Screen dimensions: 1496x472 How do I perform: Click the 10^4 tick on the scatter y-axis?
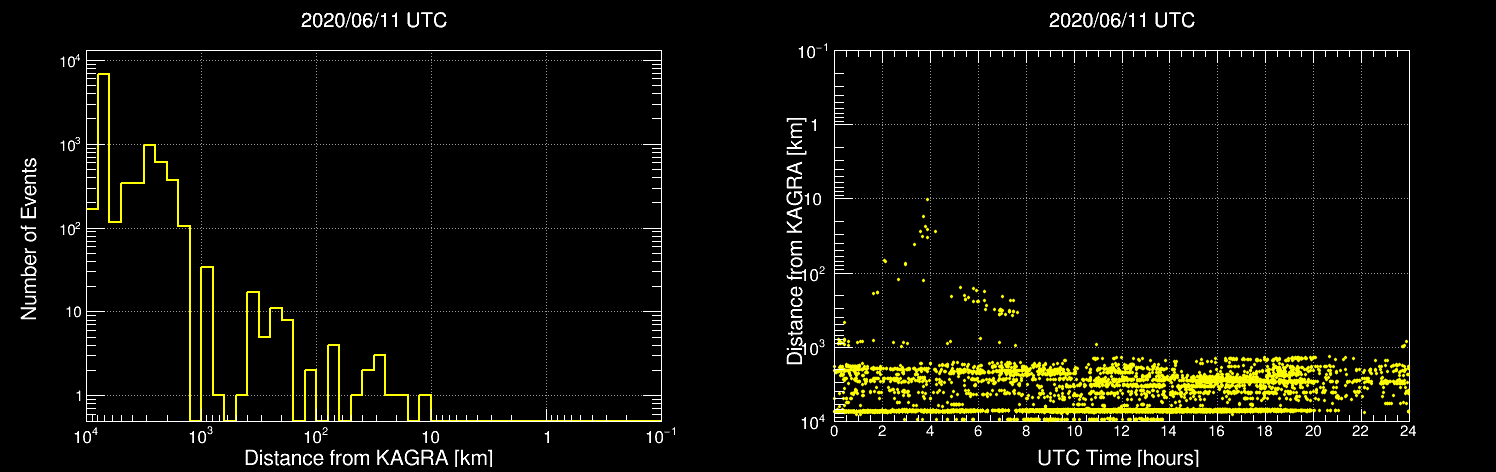point(815,420)
